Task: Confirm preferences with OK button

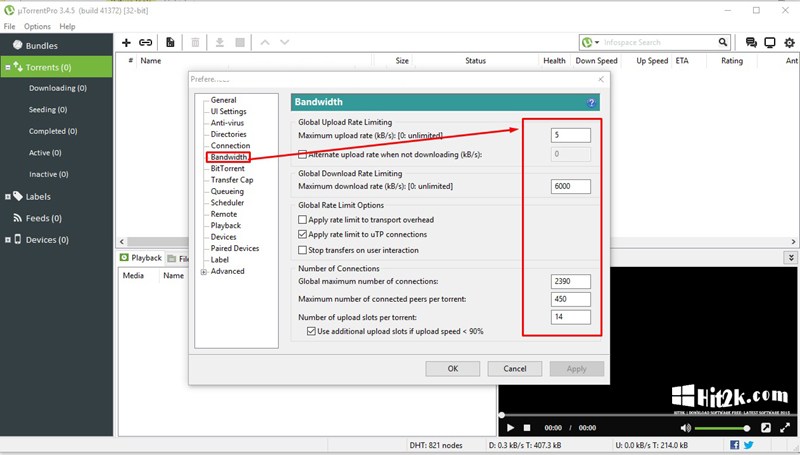Action: [453, 369]
